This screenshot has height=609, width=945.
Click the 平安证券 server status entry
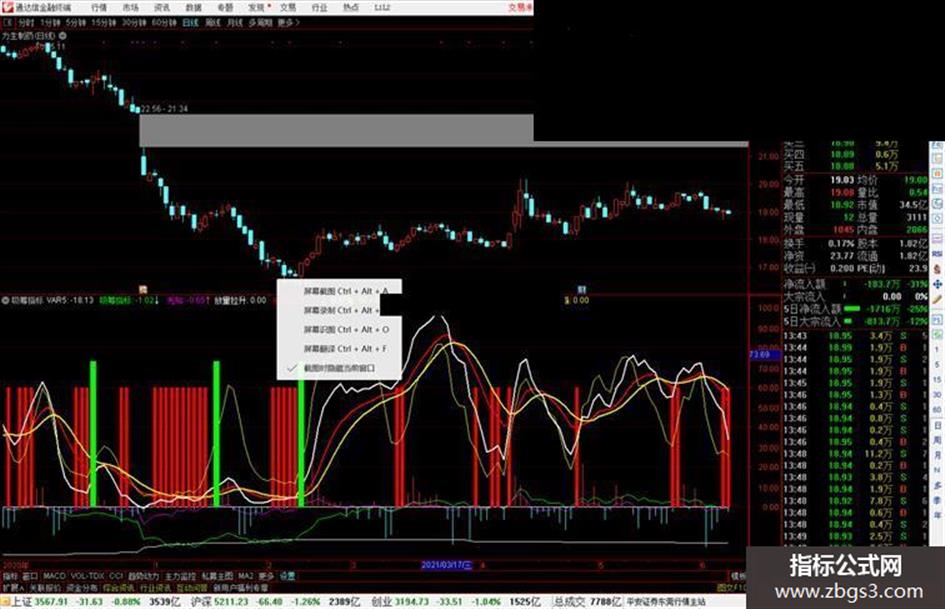(x=665, y=602)
